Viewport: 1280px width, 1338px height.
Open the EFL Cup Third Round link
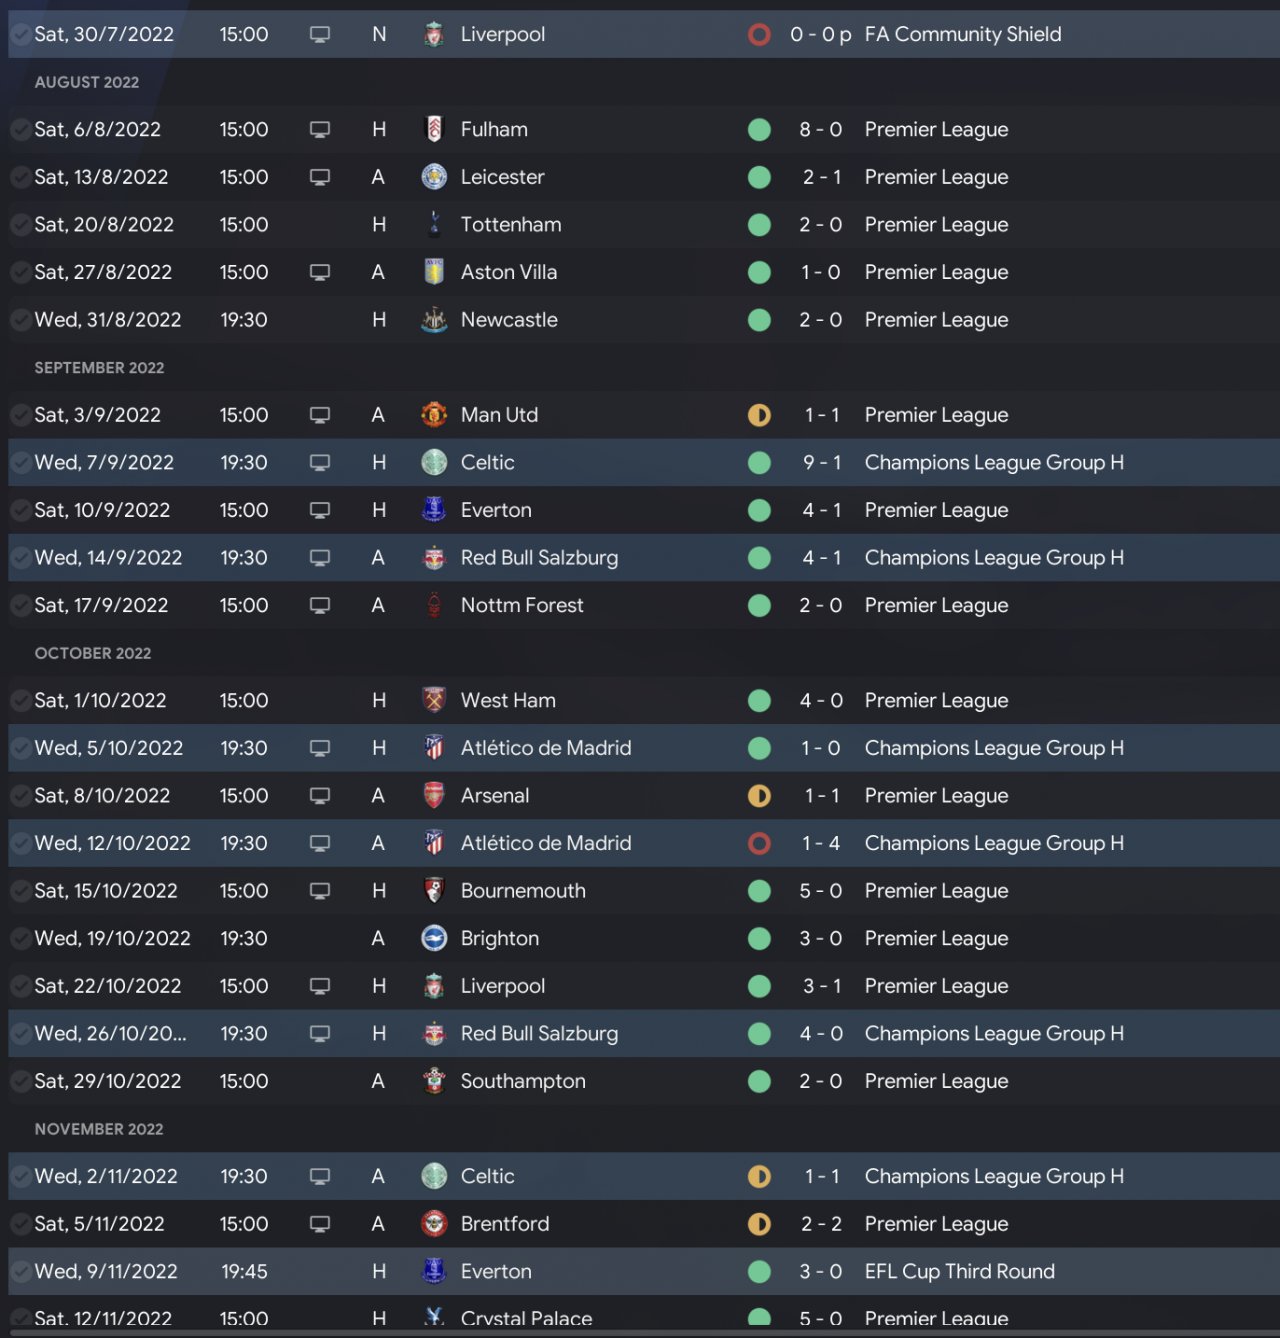(x=959, y=1271)
